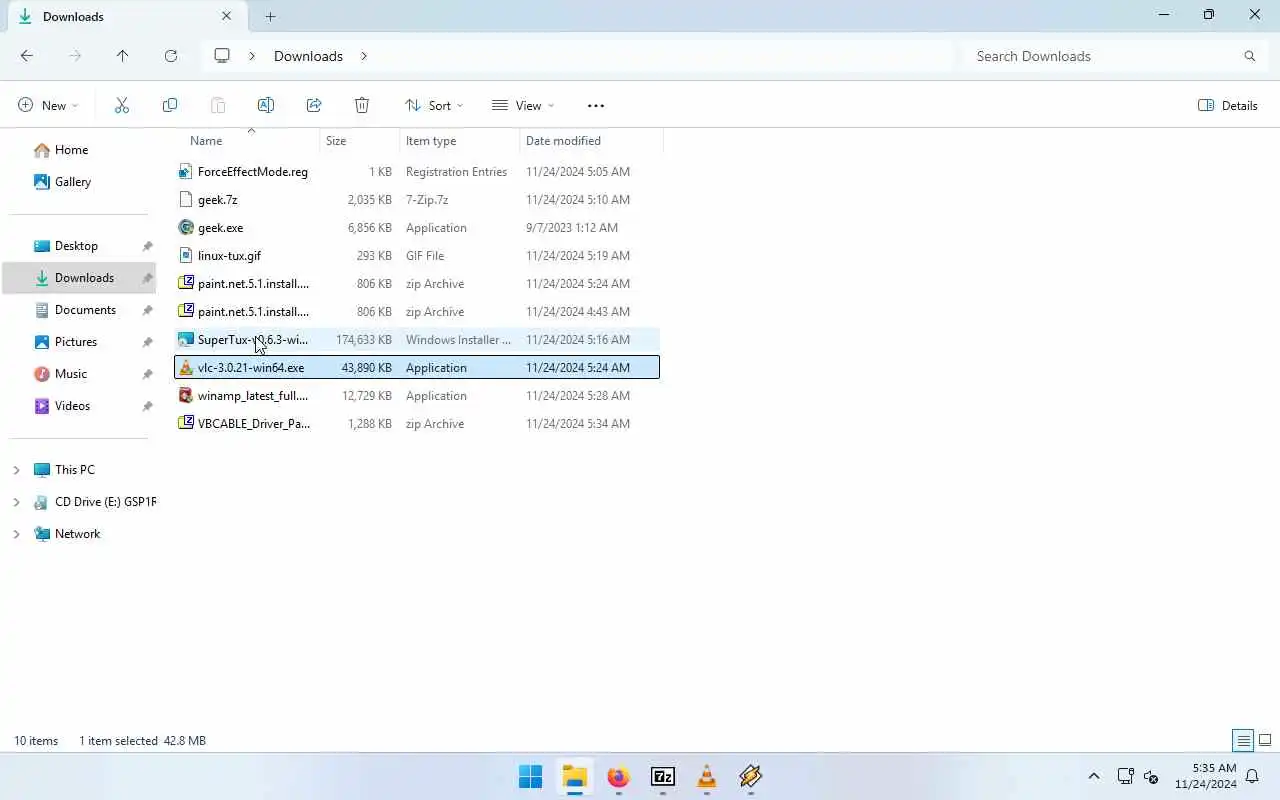Open the notification bell
This screenshot has width=1280, height=800.
(1252, 776)
